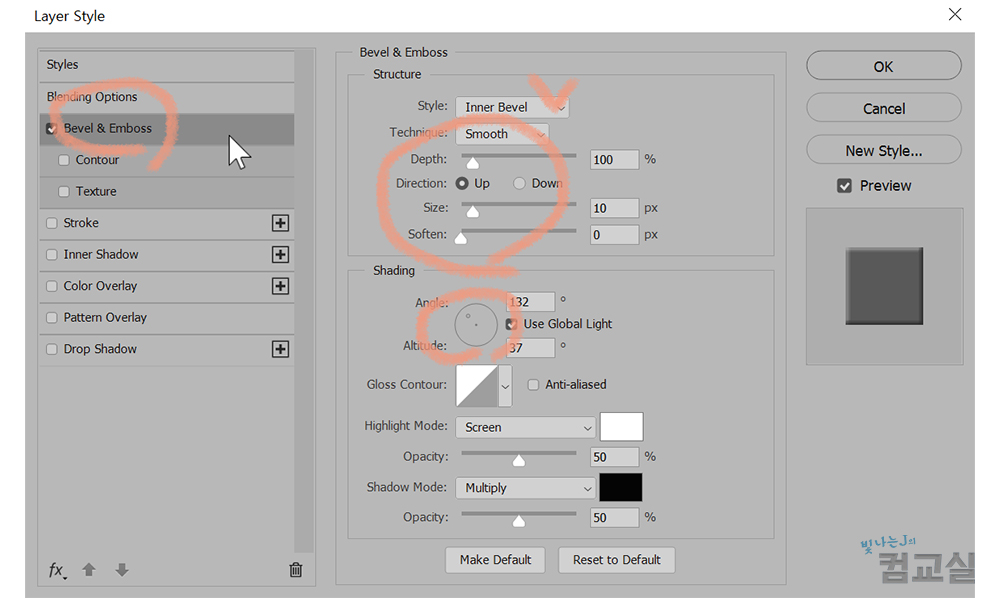This screenshot has width=1000, height=598.
Task: Click the shadow Opacity slider handle
Action: coord(518,521)
